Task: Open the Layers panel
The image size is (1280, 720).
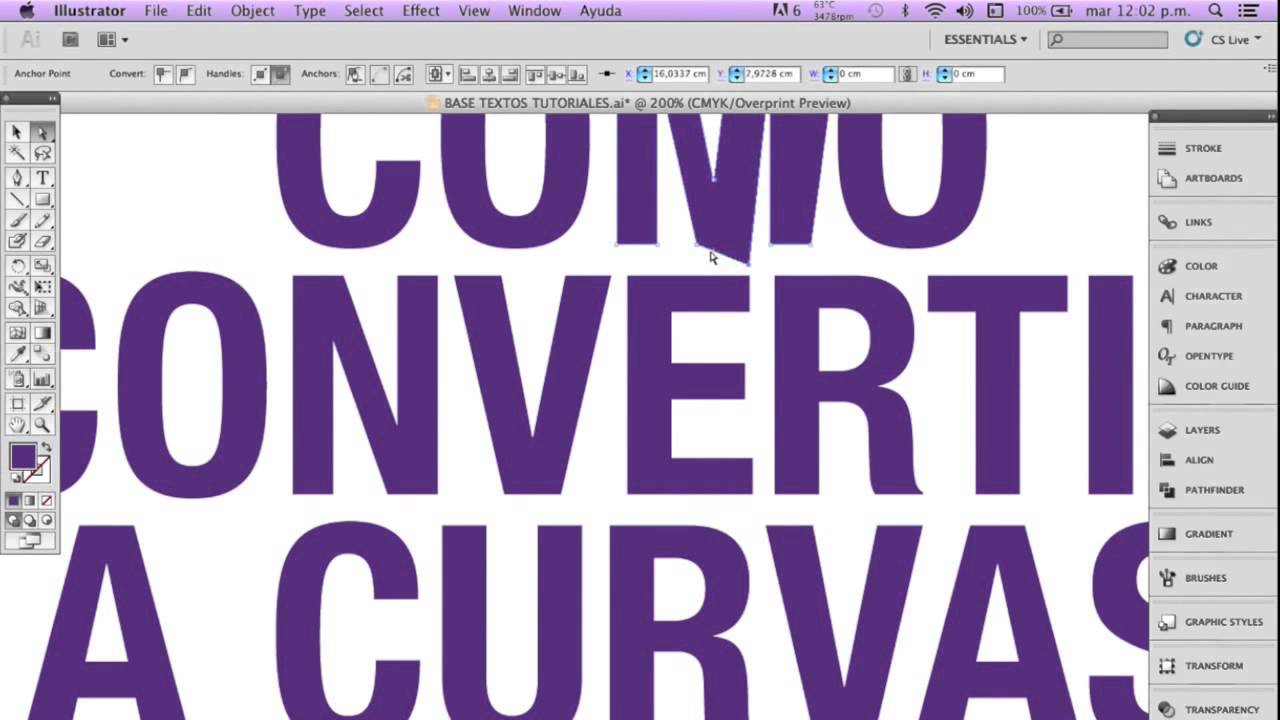Action: click(1202, 430)
